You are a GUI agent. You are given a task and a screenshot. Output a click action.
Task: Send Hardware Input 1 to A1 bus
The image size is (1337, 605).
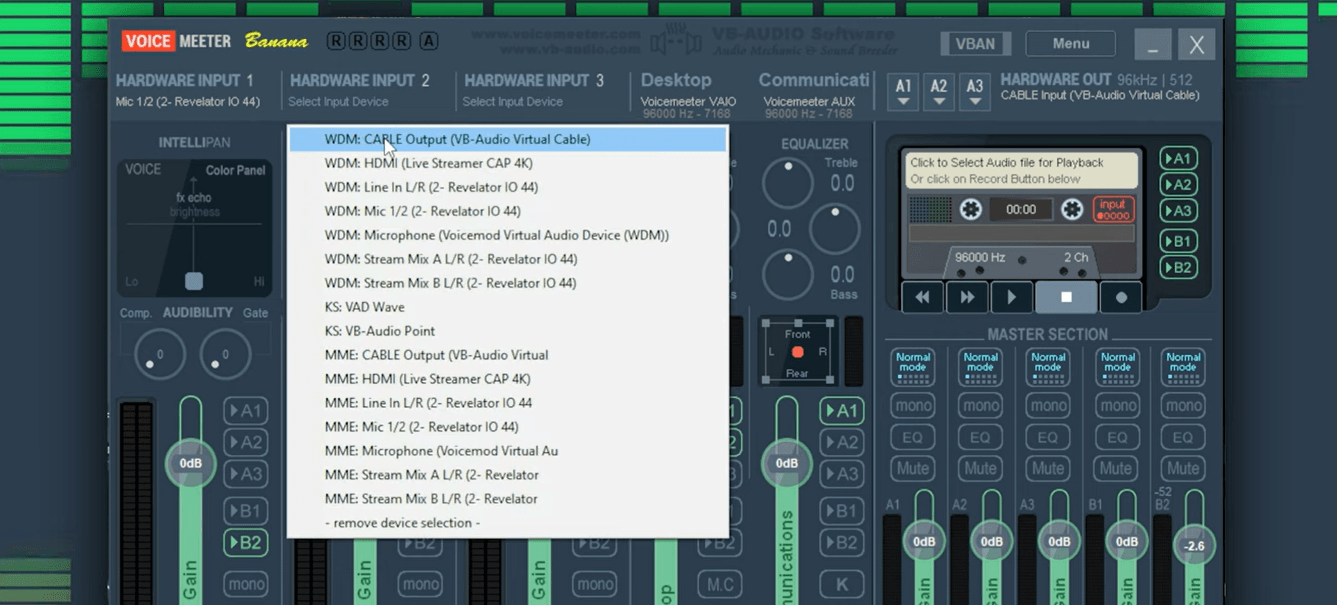click(245, 411)
